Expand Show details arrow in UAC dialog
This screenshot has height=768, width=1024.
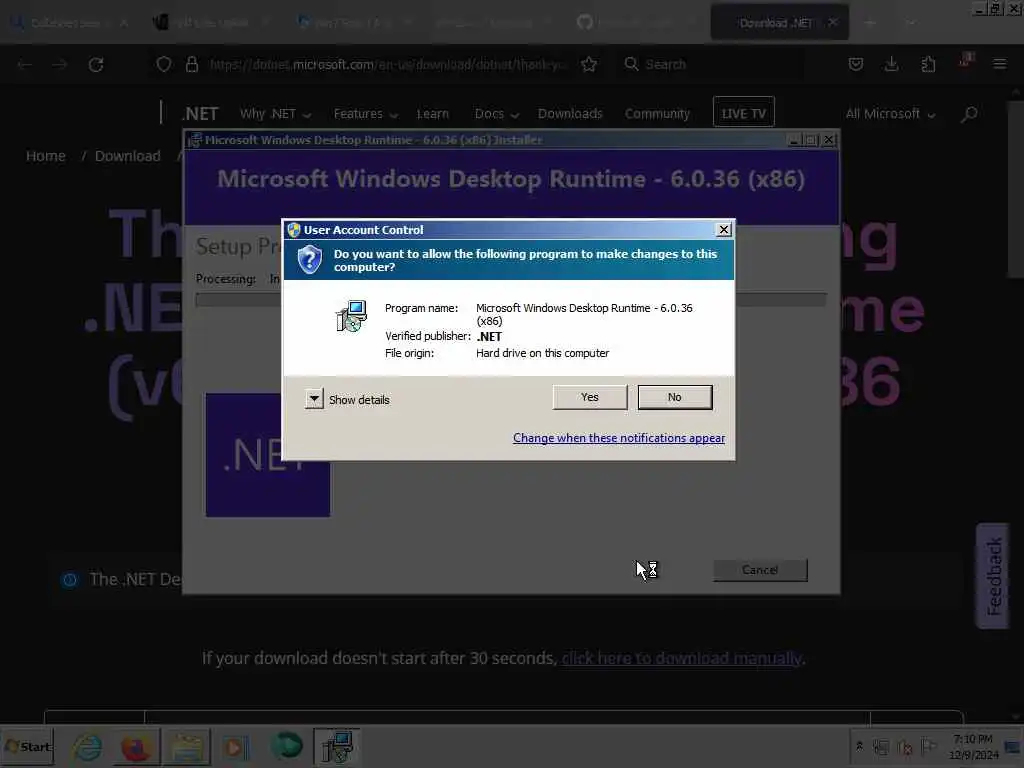(314, 398)
